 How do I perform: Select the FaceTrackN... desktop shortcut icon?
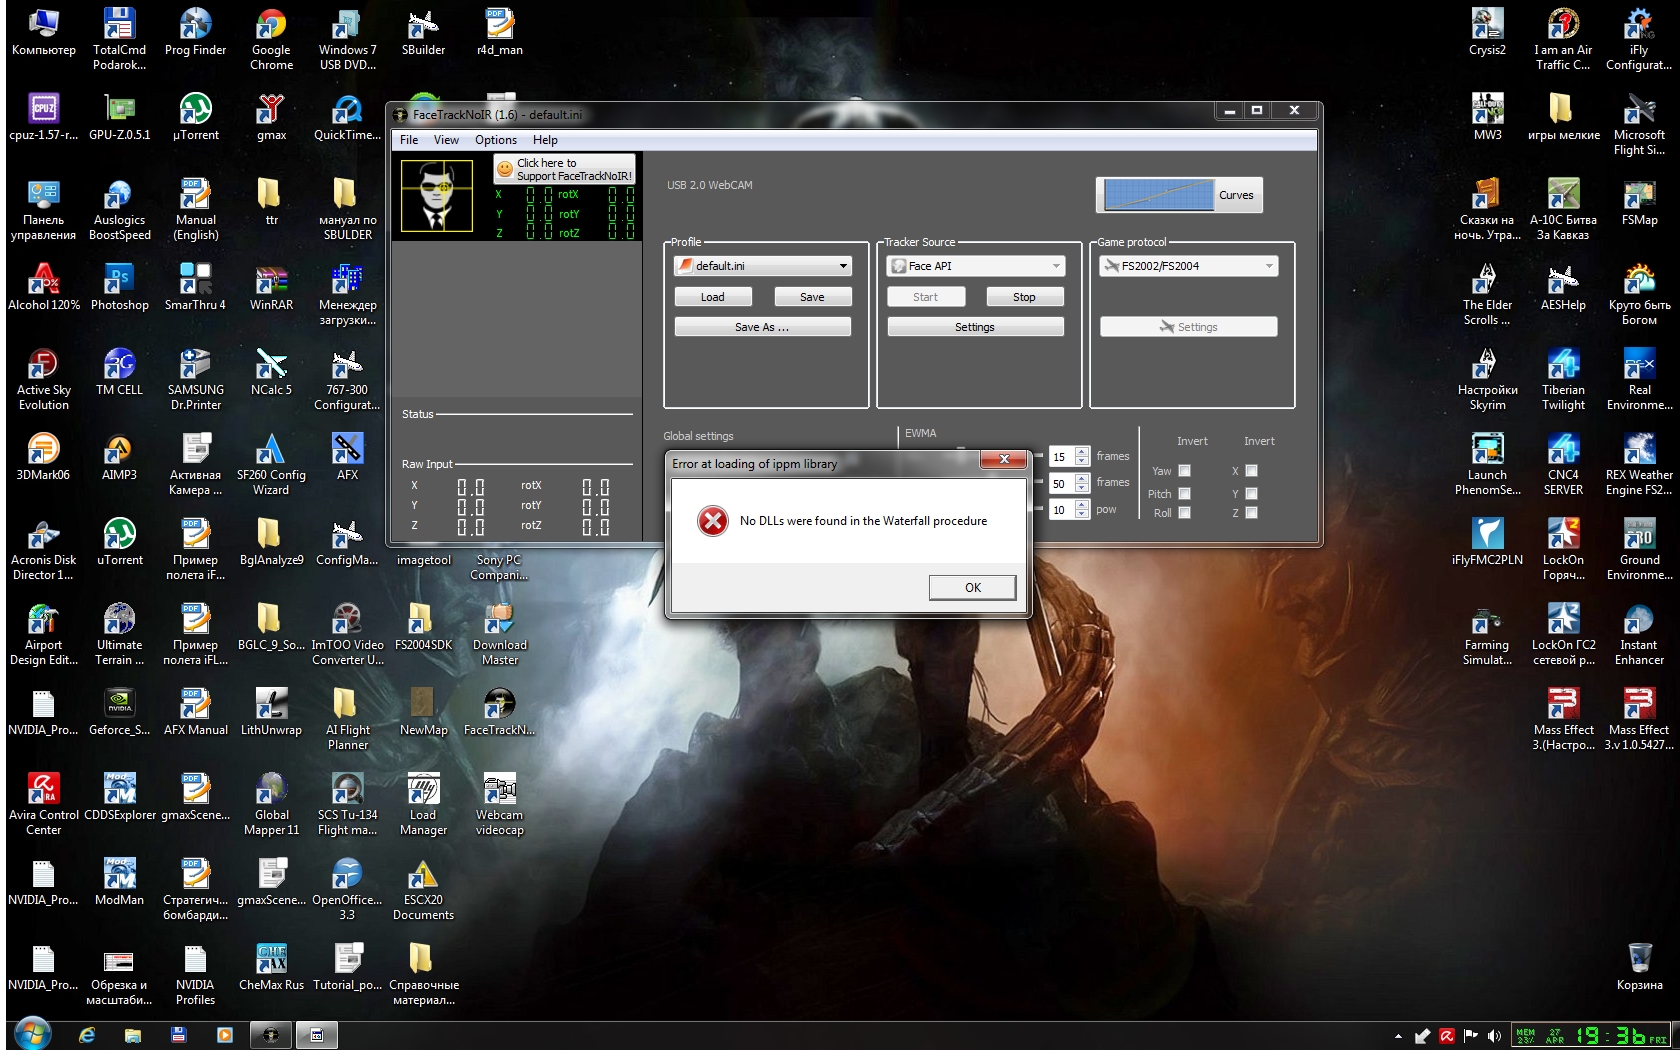[499, 713]
